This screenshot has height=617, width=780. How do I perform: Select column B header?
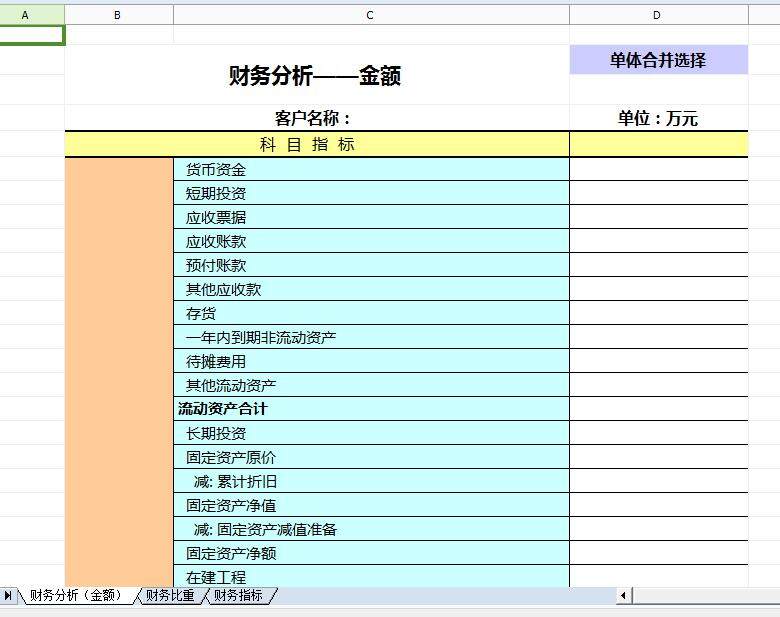click(x=118, y=15)
